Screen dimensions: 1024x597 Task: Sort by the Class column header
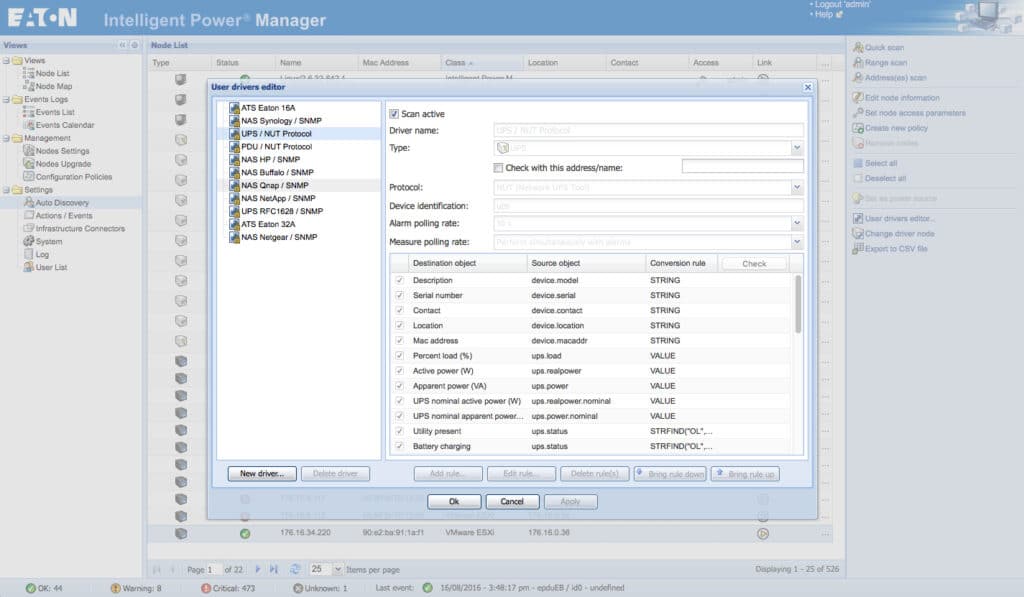pyautogui.click(x=481, y=63)
